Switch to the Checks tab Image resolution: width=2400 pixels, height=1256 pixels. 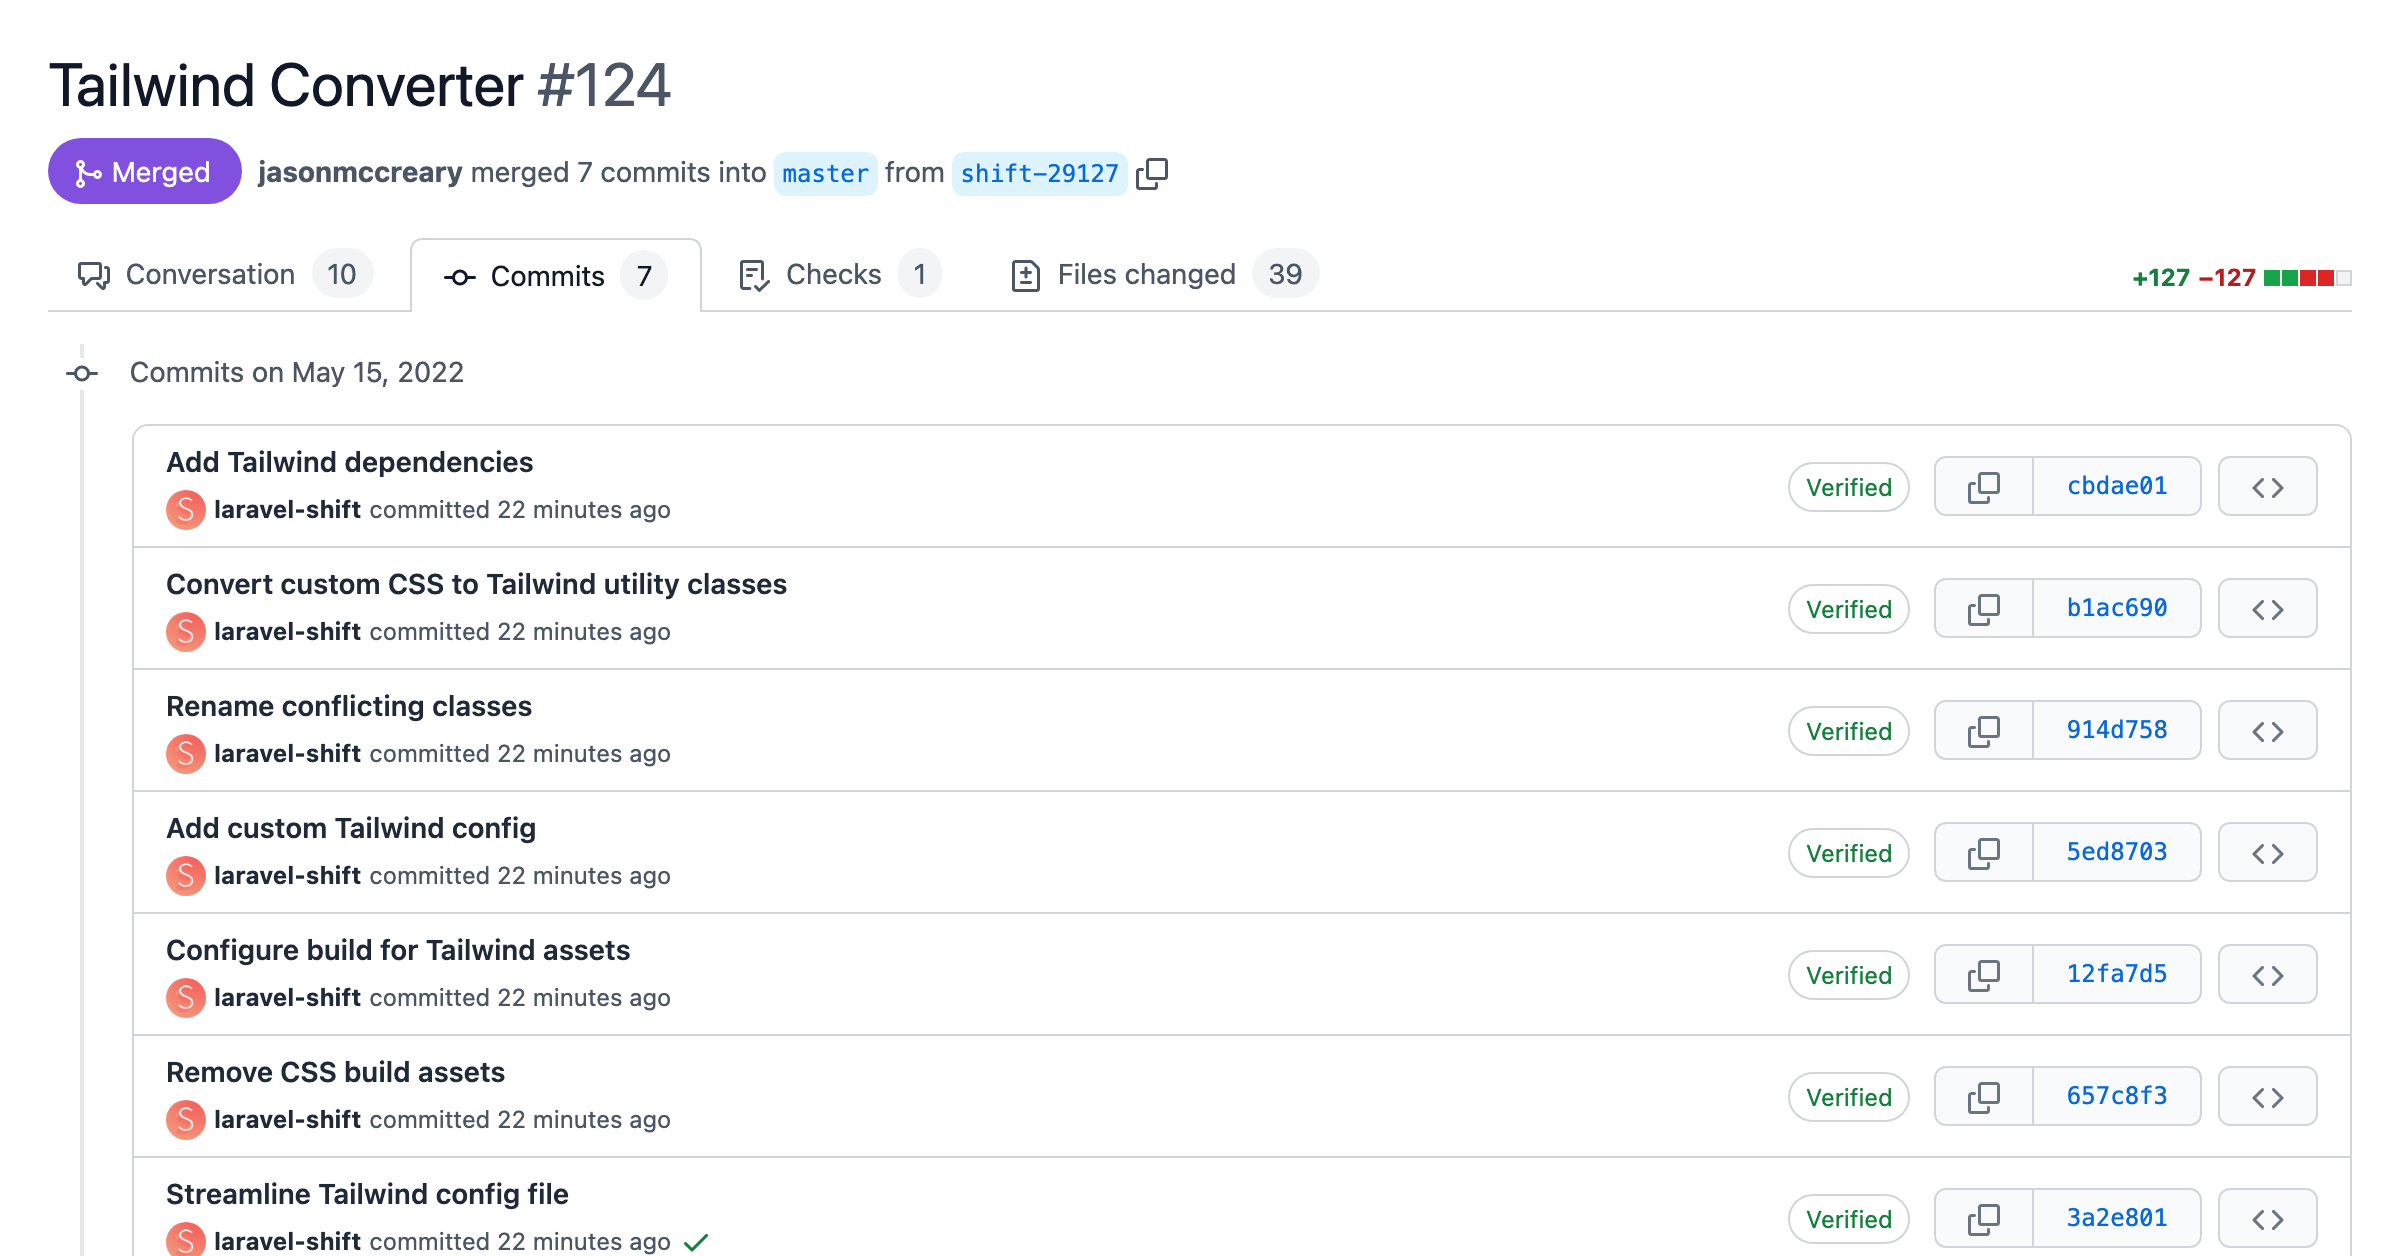[839, 274]
